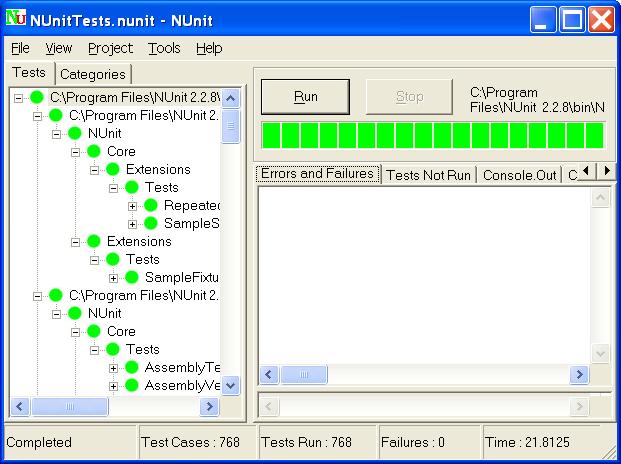The width and height of the screenshot is (621, 464).
Task: Collapse the first NUnit namespace node
Action: point(56,134)
